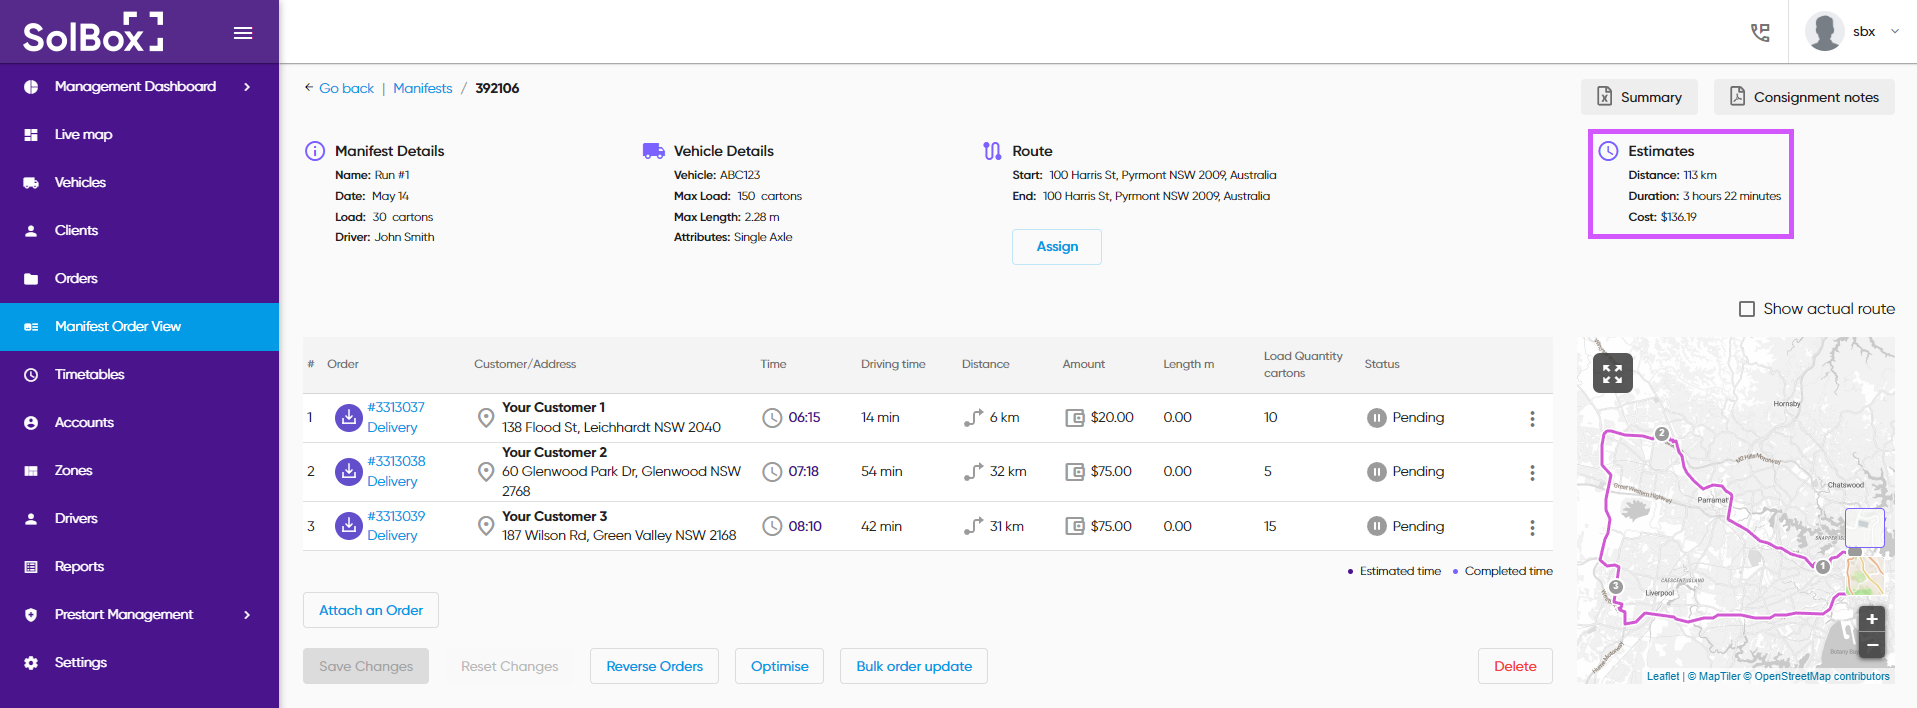Open three-dot menu for order #3313039
Viewport: 1917px width, 708px height.
(1531, 527)
